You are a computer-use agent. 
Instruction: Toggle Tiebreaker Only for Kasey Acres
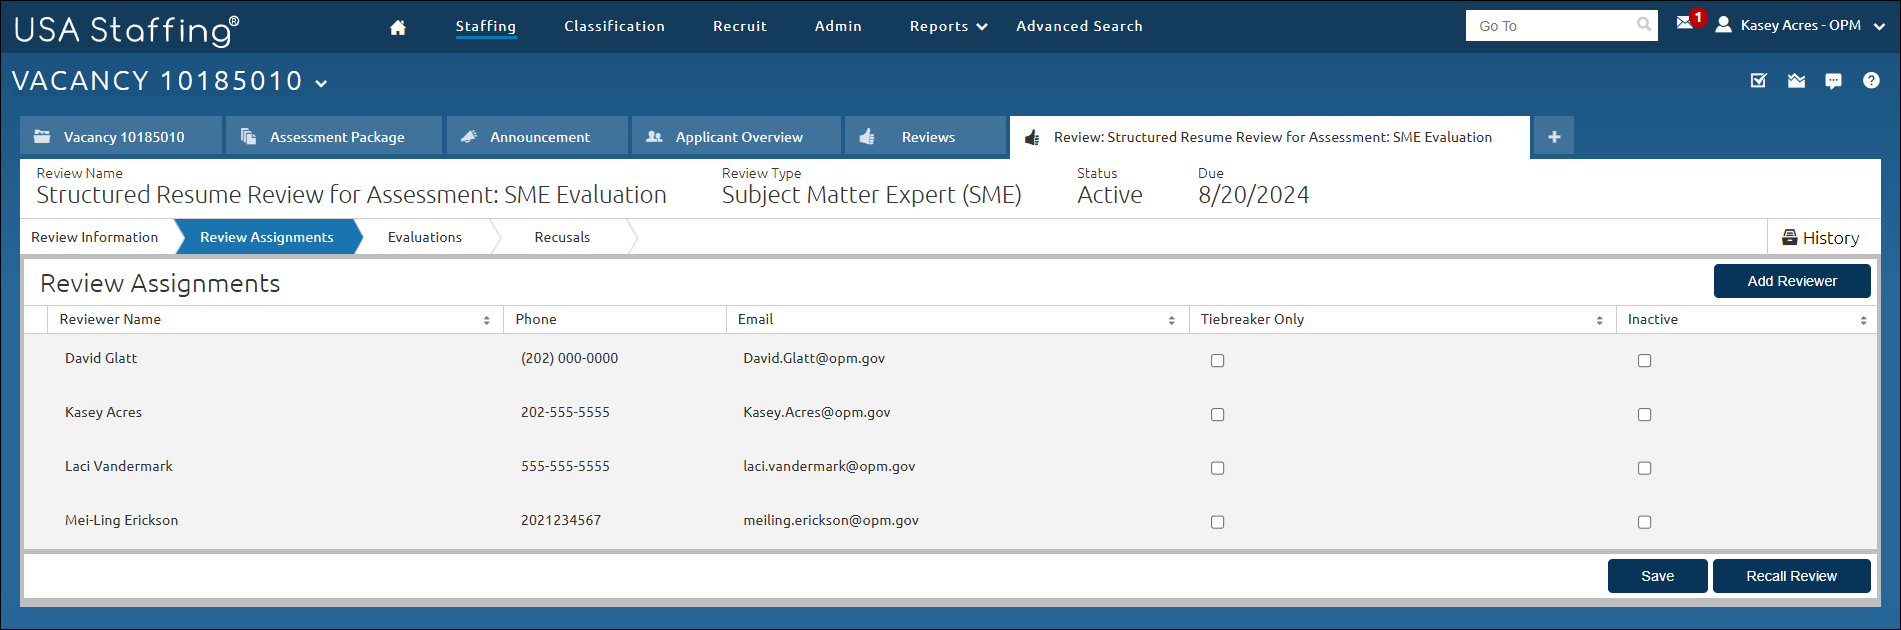click(1217, 415)
